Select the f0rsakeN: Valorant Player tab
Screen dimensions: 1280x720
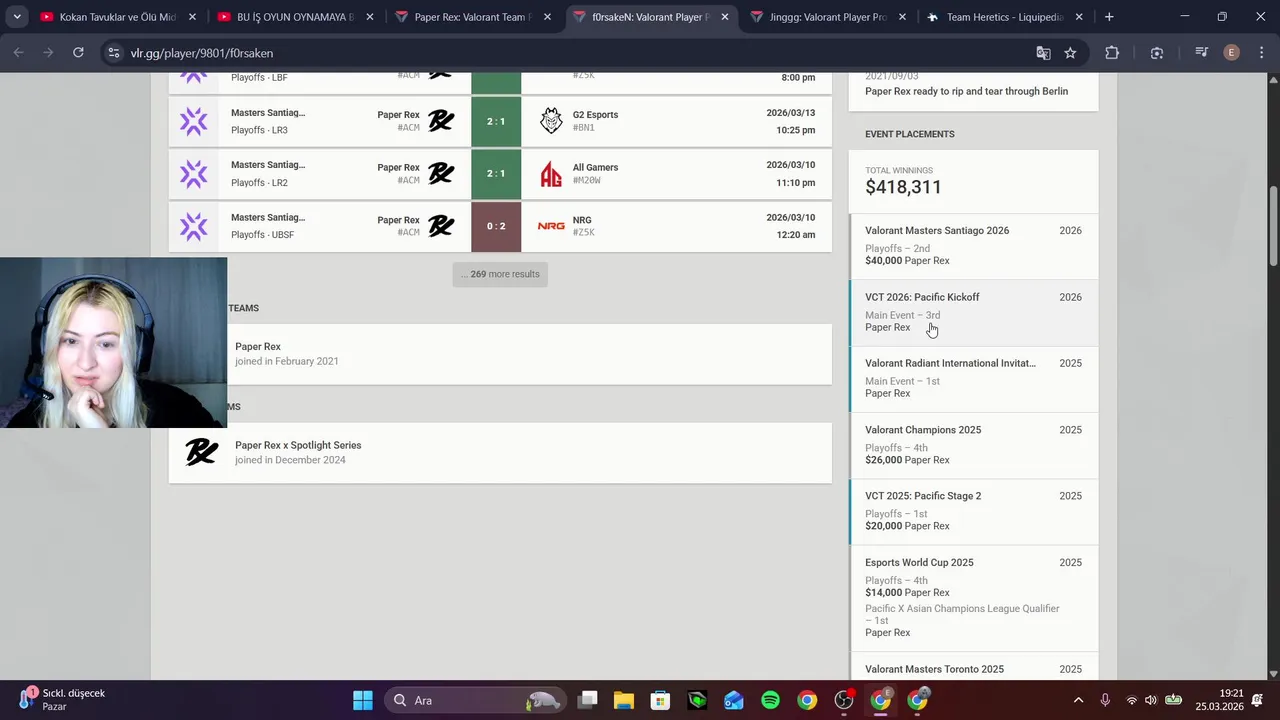652,17
